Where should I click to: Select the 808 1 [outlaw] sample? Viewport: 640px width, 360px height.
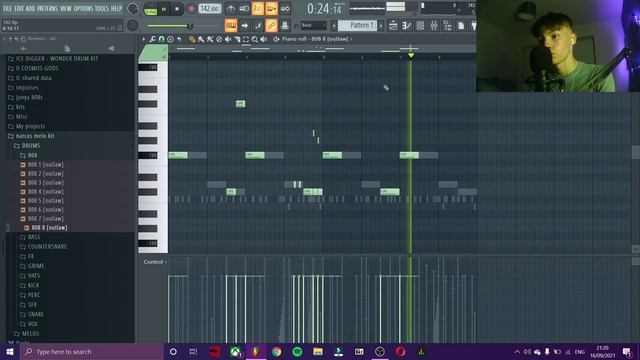[x=45, y=165]
